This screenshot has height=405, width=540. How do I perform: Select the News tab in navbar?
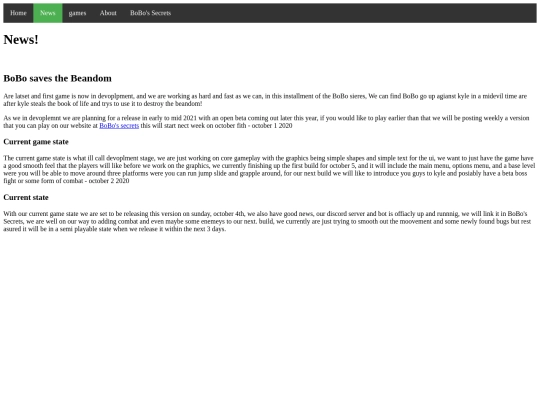[x=48, y=13]
